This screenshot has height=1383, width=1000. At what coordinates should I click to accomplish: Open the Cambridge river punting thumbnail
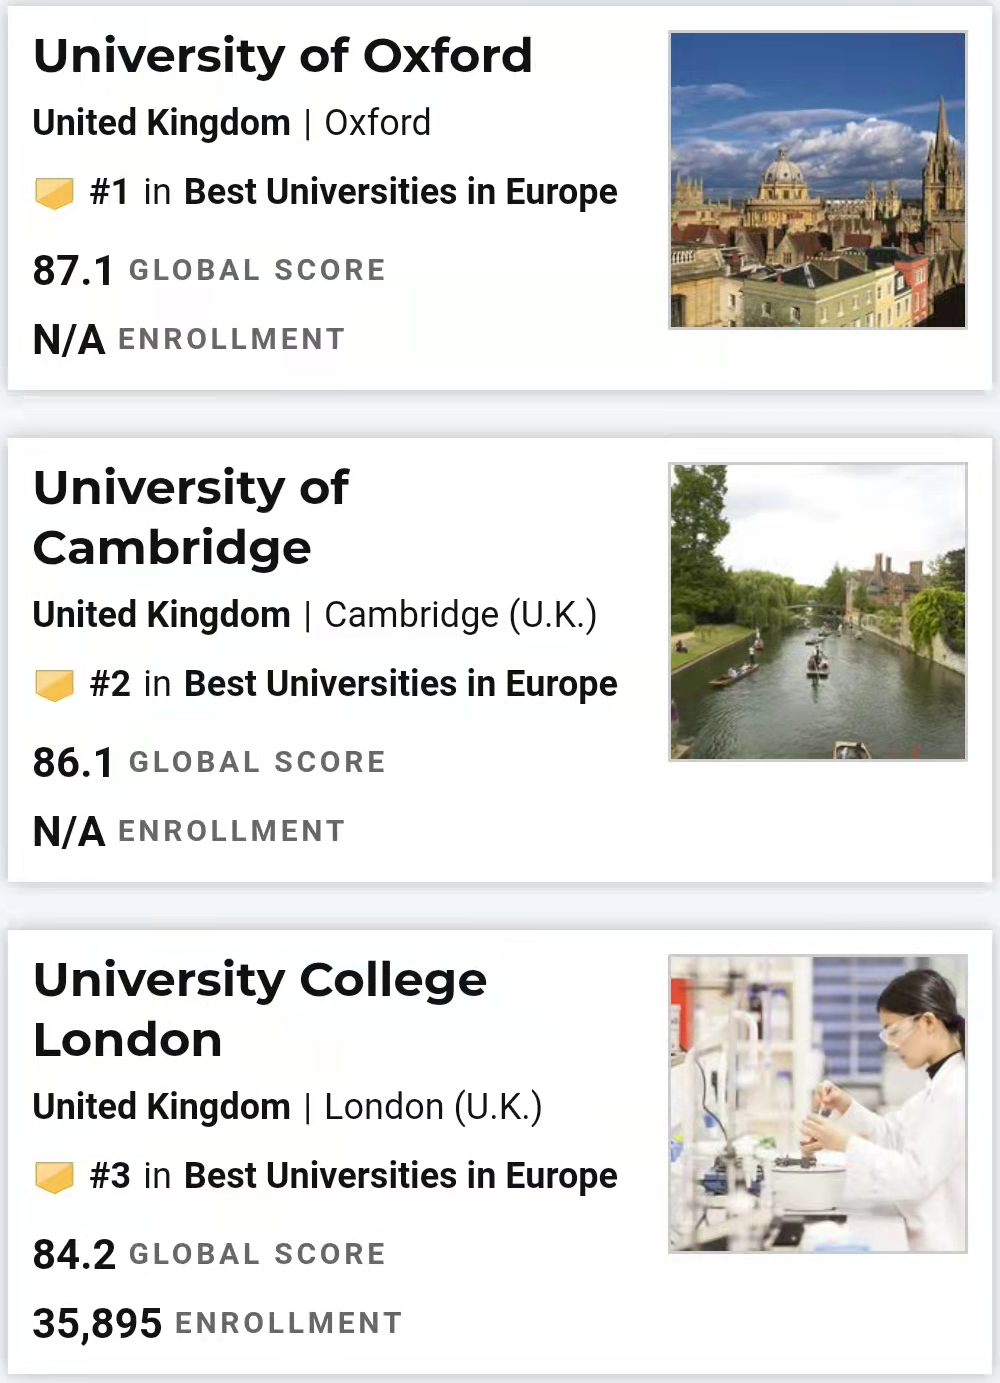[818, 612]
